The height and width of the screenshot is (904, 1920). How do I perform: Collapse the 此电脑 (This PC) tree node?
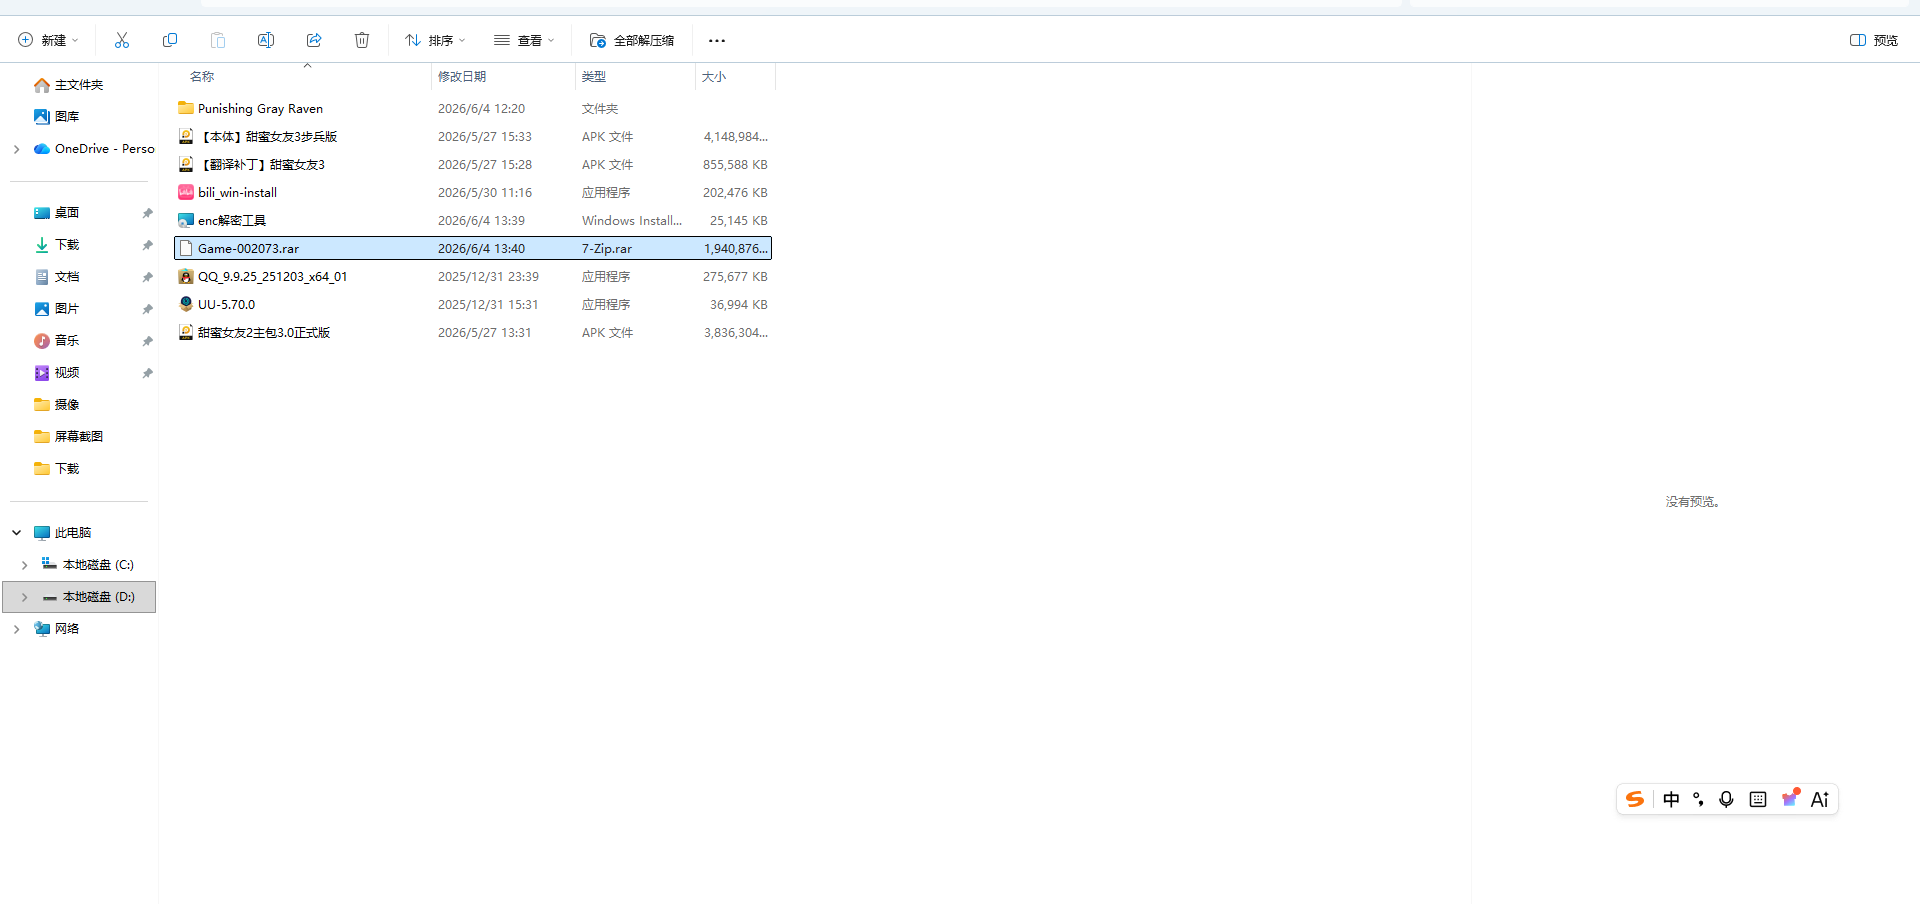coord(16,533)
